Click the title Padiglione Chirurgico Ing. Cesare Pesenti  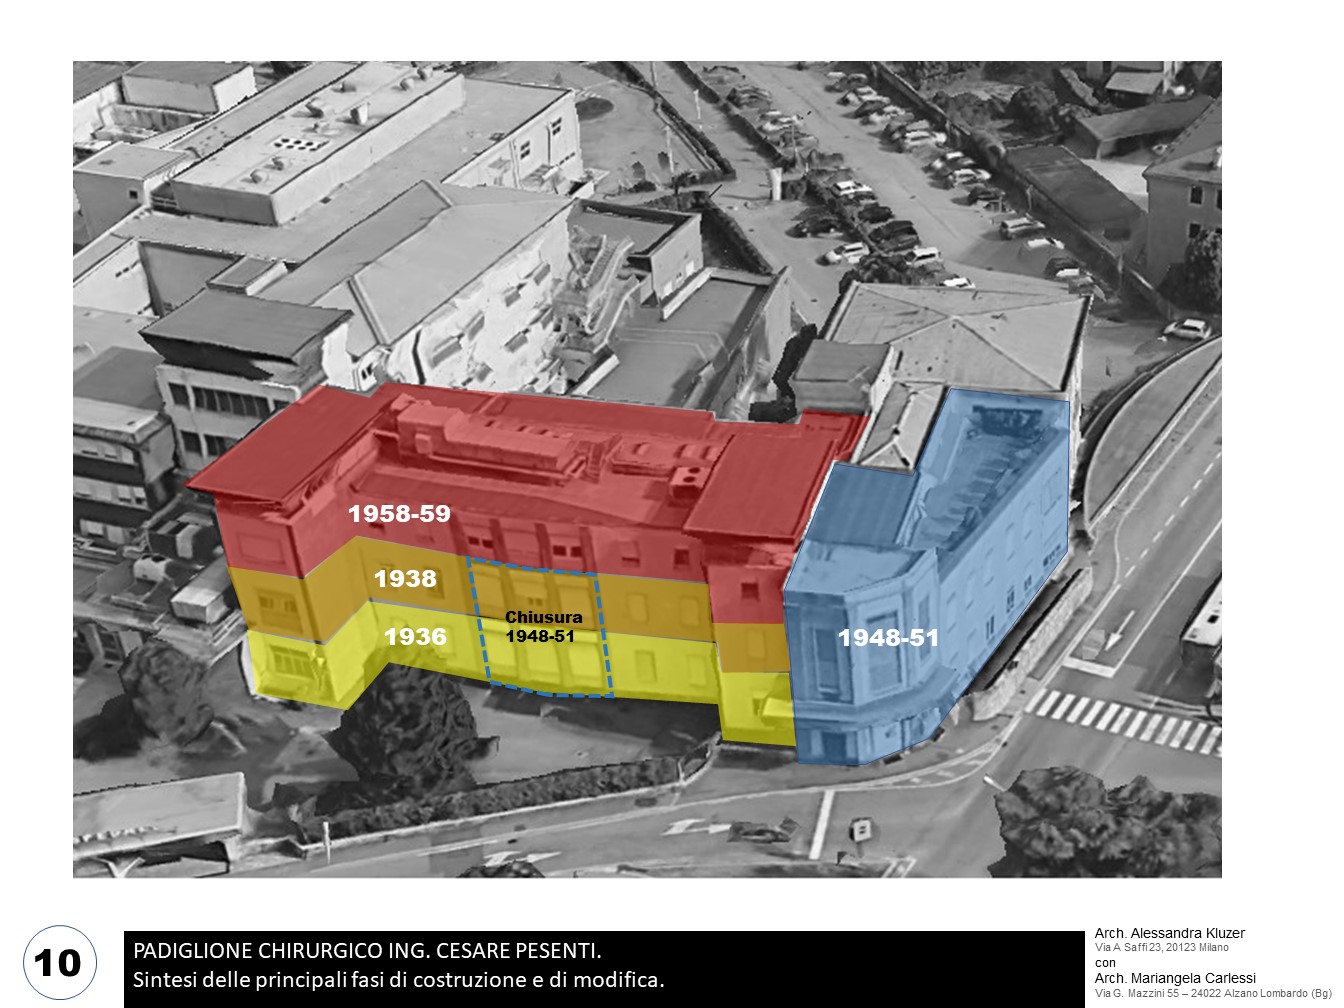pos(367,950)
